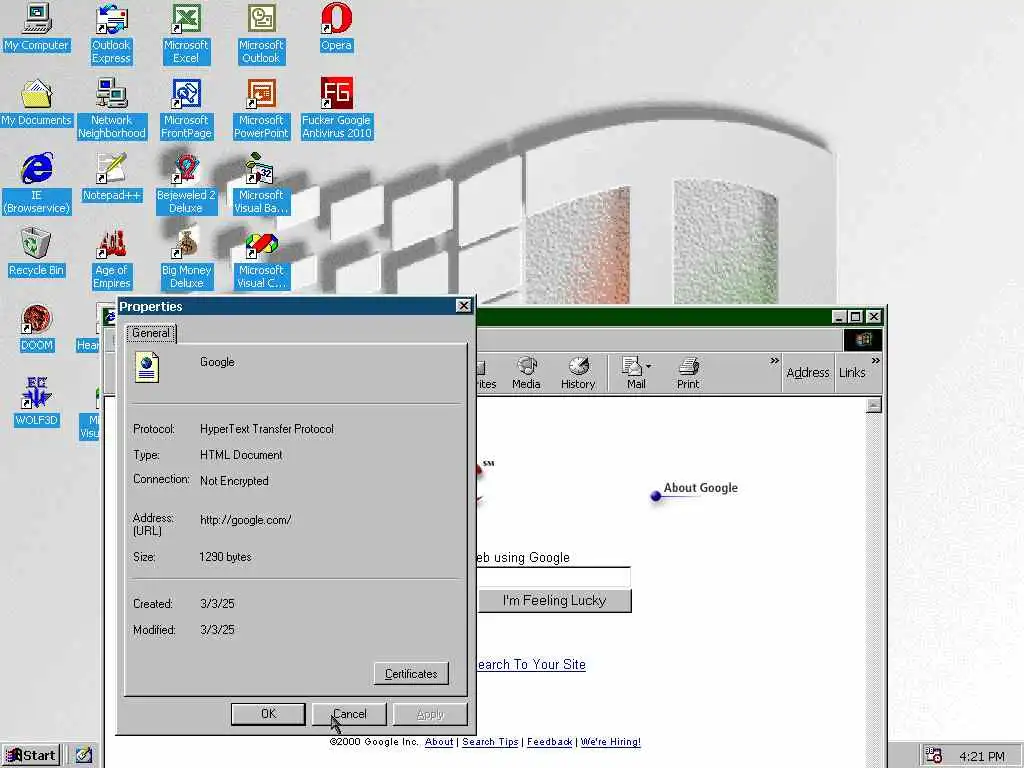Click the Google document icon in Properties
The width and height of the screenshot is (1024, 768).
tap(147, 367)
